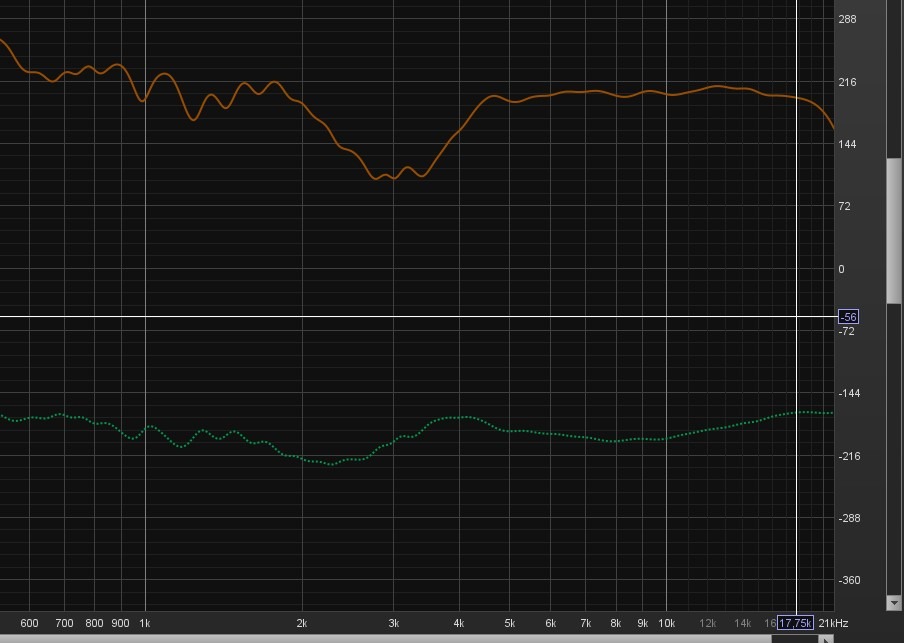904x643 pixels.
Task: Click the 12k frequency axis label
Action: [707, 623]
